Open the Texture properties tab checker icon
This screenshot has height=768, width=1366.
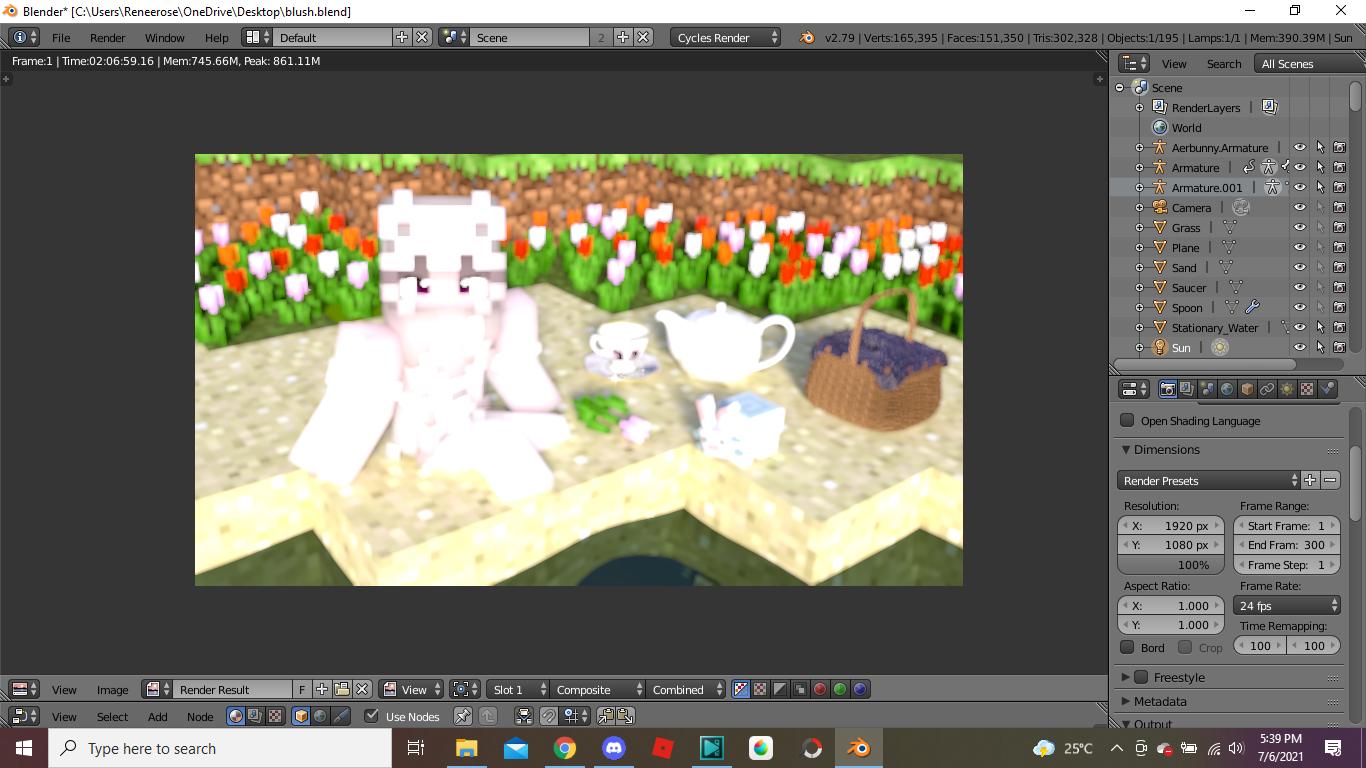pyautogui.click(x=1307, y=389)
